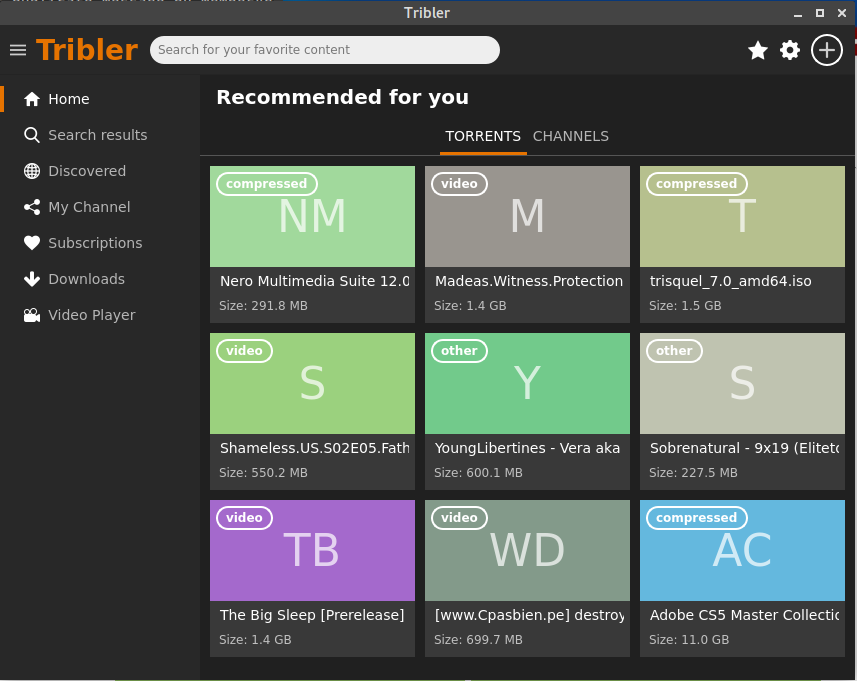Viewport: 857px width, 681px height.
Task: Click the compressed tag on Nero Multimedia card
Action: pyautogui.click(x=267, y=184)
